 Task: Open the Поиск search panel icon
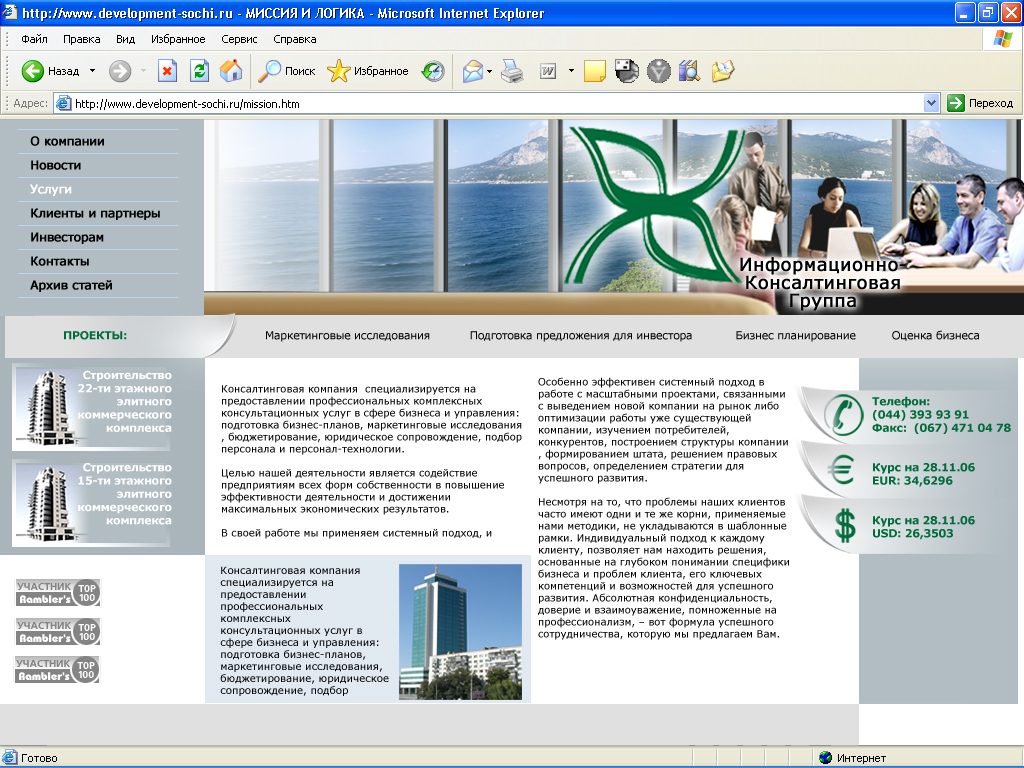(271, 71)
